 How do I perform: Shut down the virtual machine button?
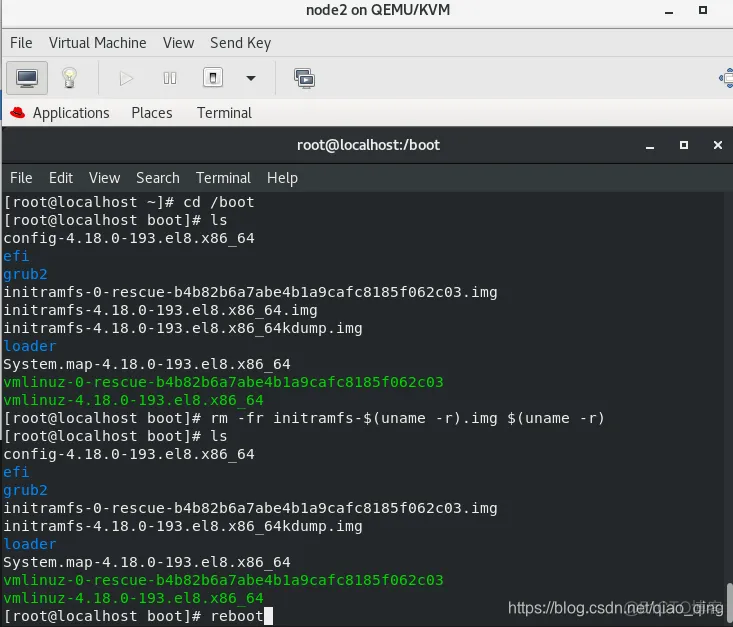(x=213, y=78)
